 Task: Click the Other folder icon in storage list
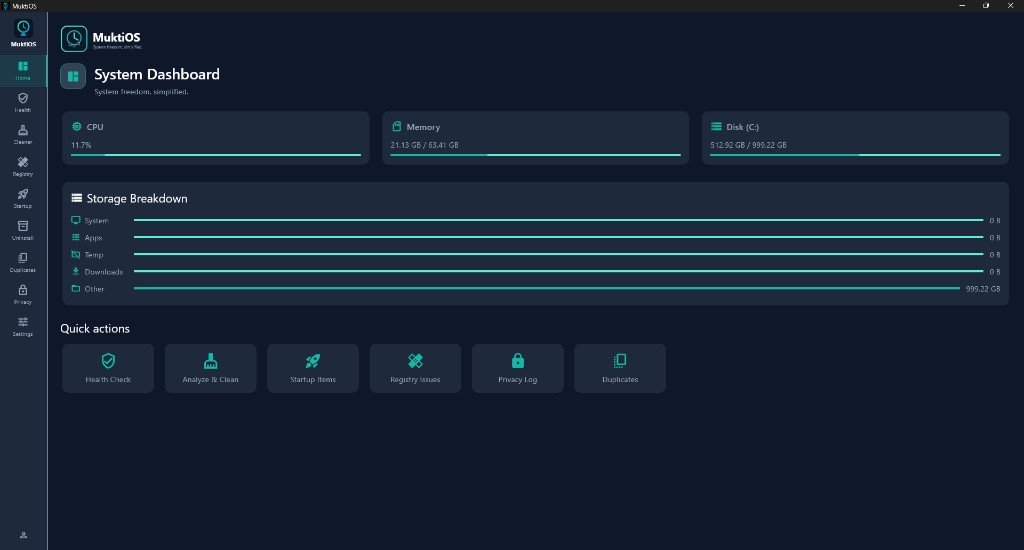pos(76,288)
